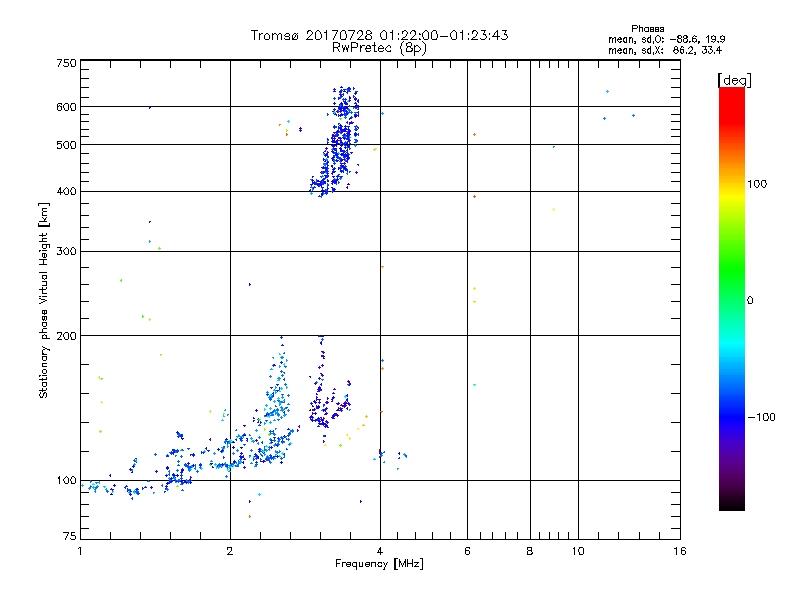Click the y-axis label "500"
This screenshot has width=800, height=600.
(x=66, y=145)
